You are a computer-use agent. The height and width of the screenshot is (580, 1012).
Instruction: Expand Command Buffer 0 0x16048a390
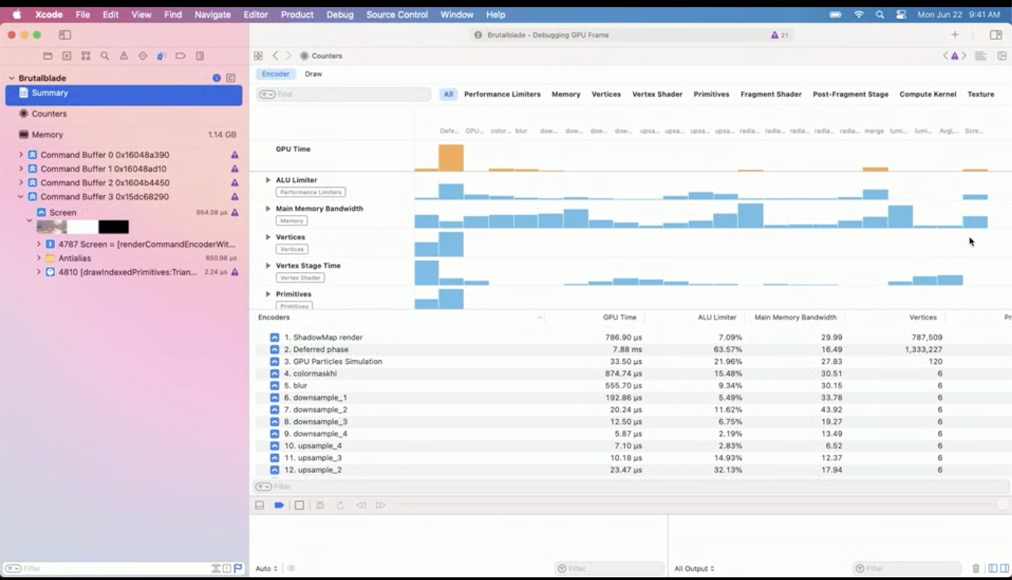[21, 155]
